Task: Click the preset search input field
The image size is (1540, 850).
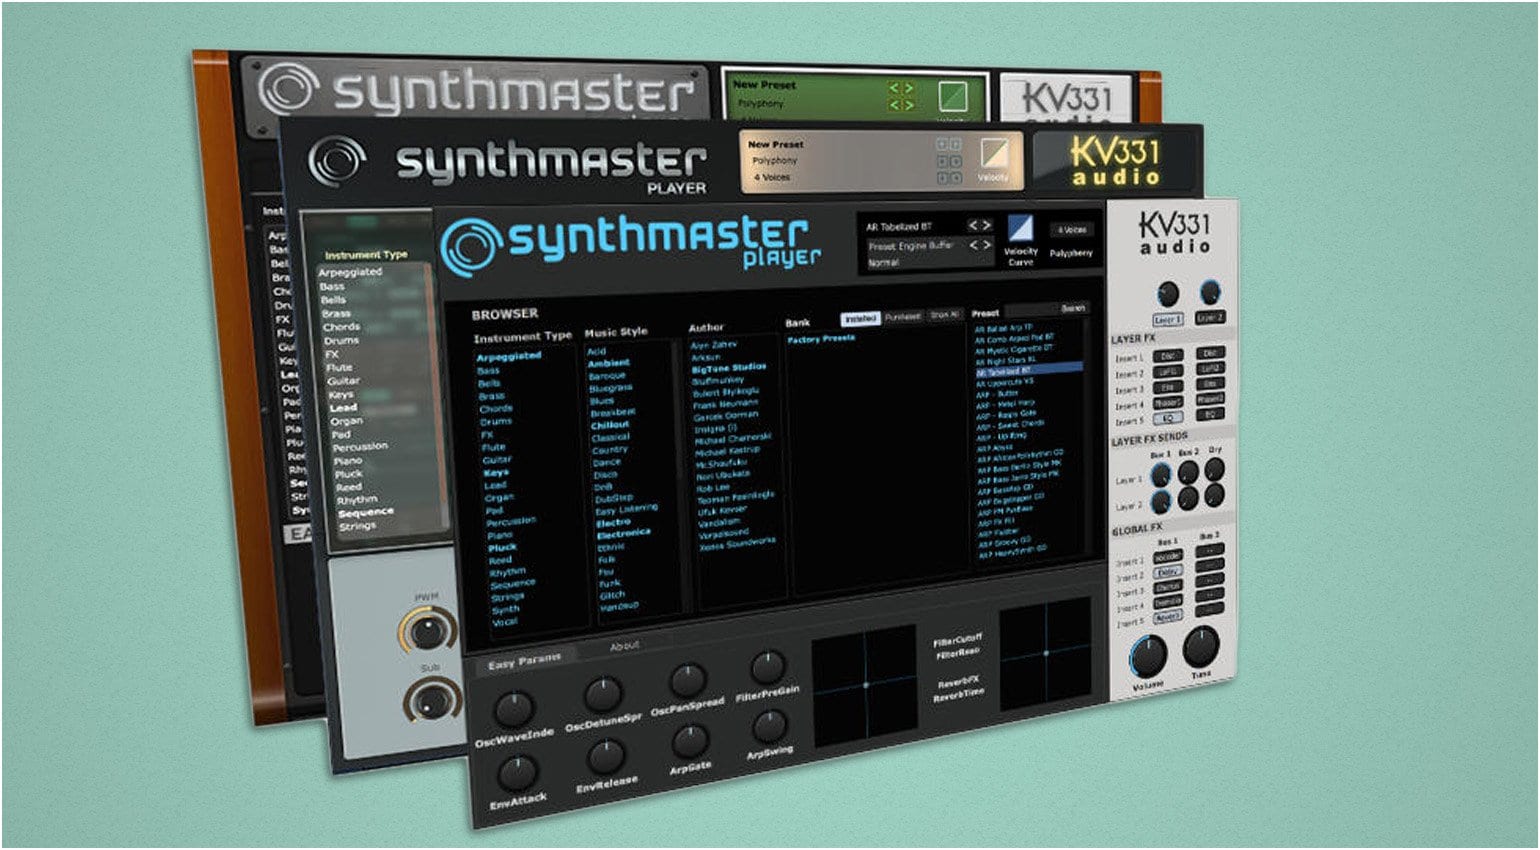Action: click(1030, 310)
